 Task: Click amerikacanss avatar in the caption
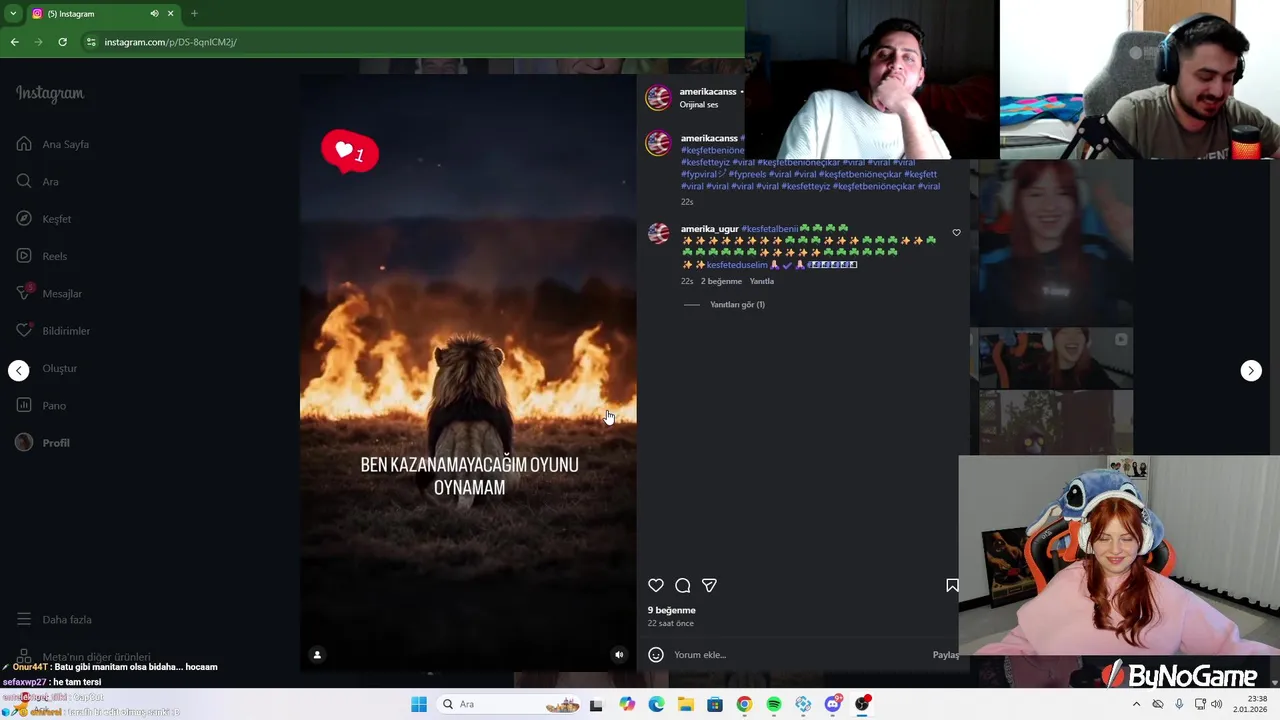point(658,144)
